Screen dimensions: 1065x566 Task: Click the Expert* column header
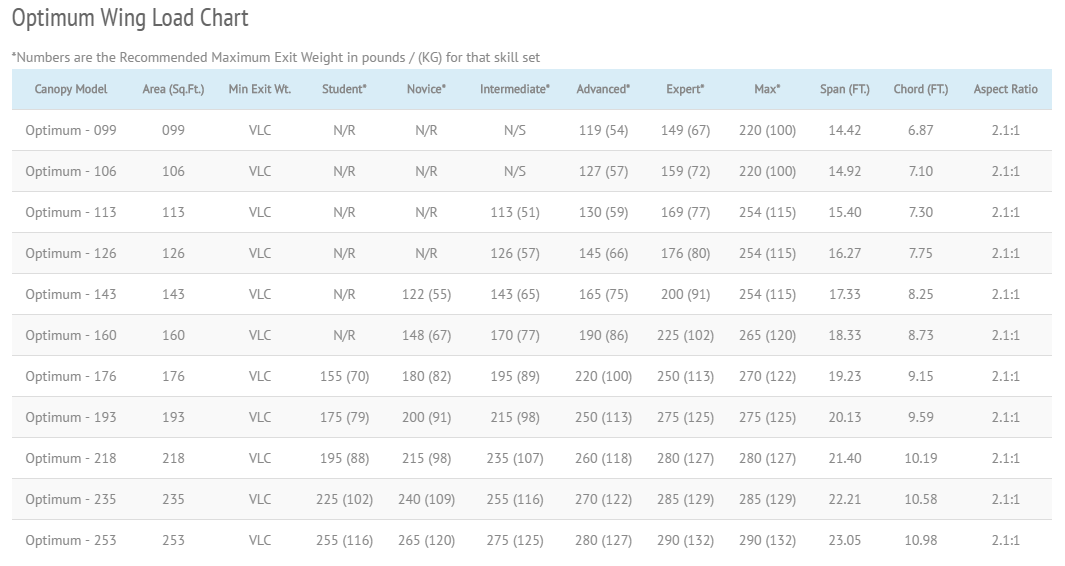click(x=685, y=89)
